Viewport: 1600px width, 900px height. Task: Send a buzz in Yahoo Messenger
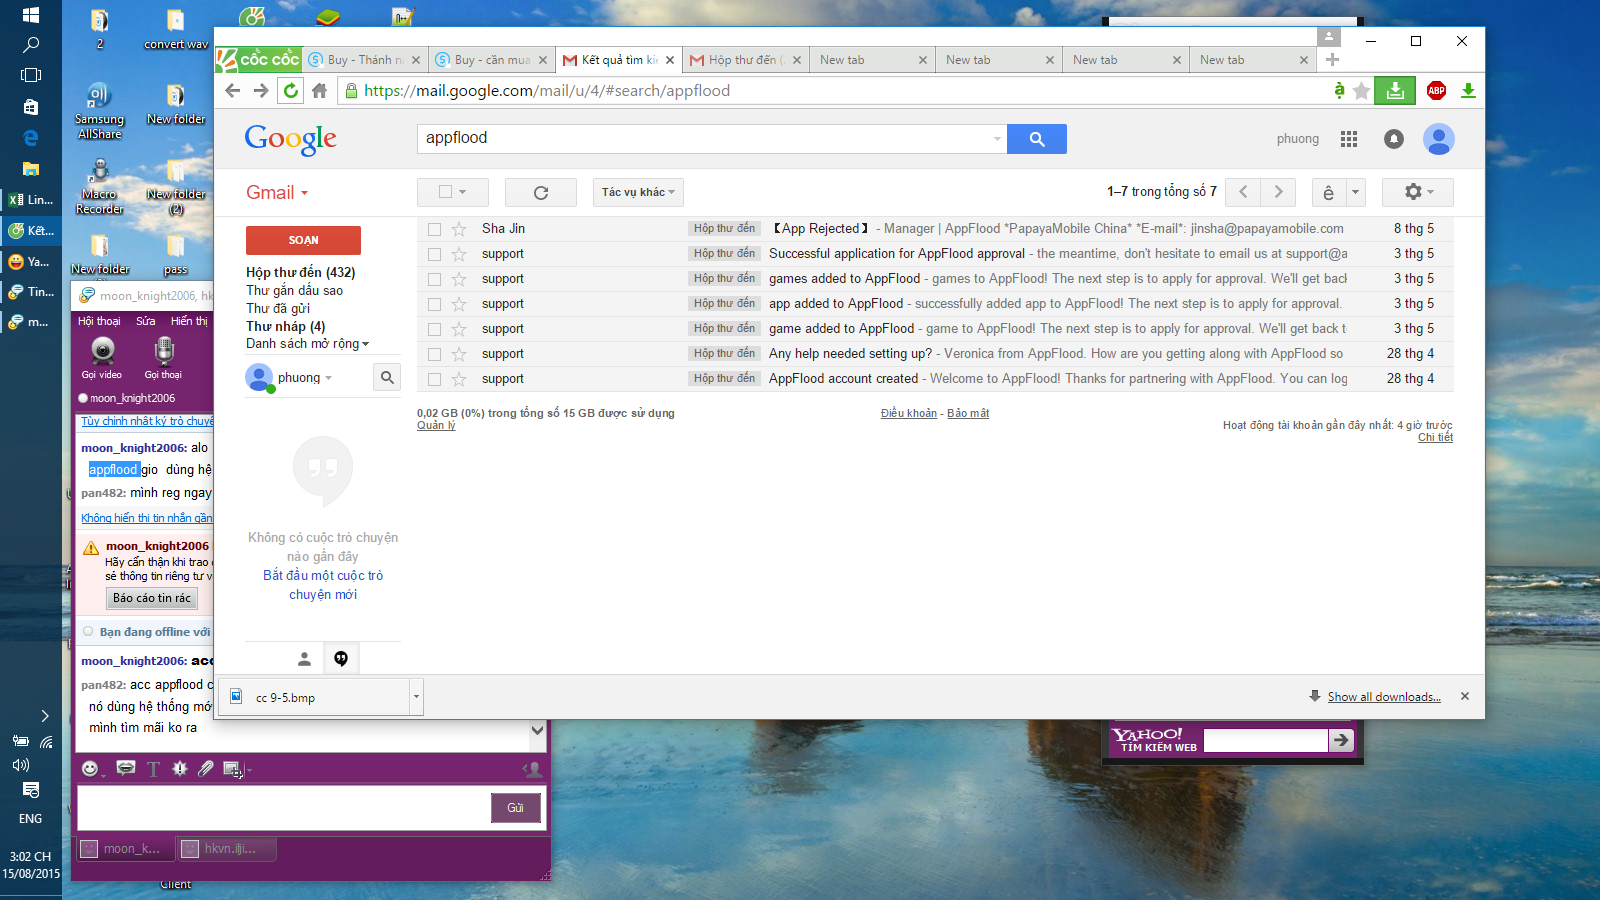tap(180, 768)
